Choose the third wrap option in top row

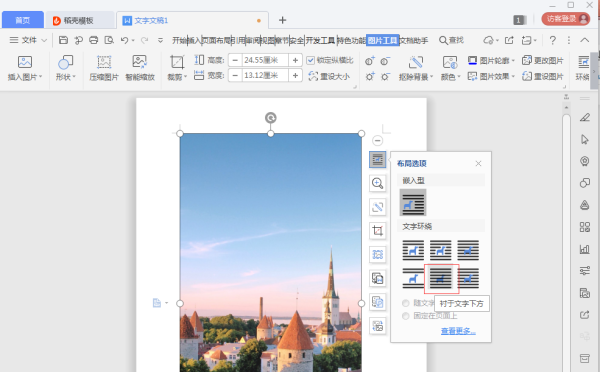coord(468,250)
